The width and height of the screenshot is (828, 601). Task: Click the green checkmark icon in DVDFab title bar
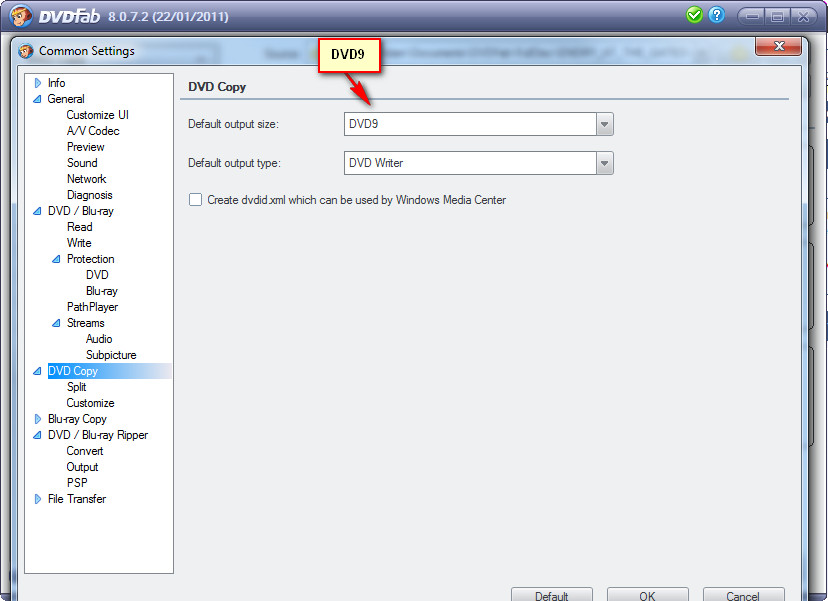(694, 15)
